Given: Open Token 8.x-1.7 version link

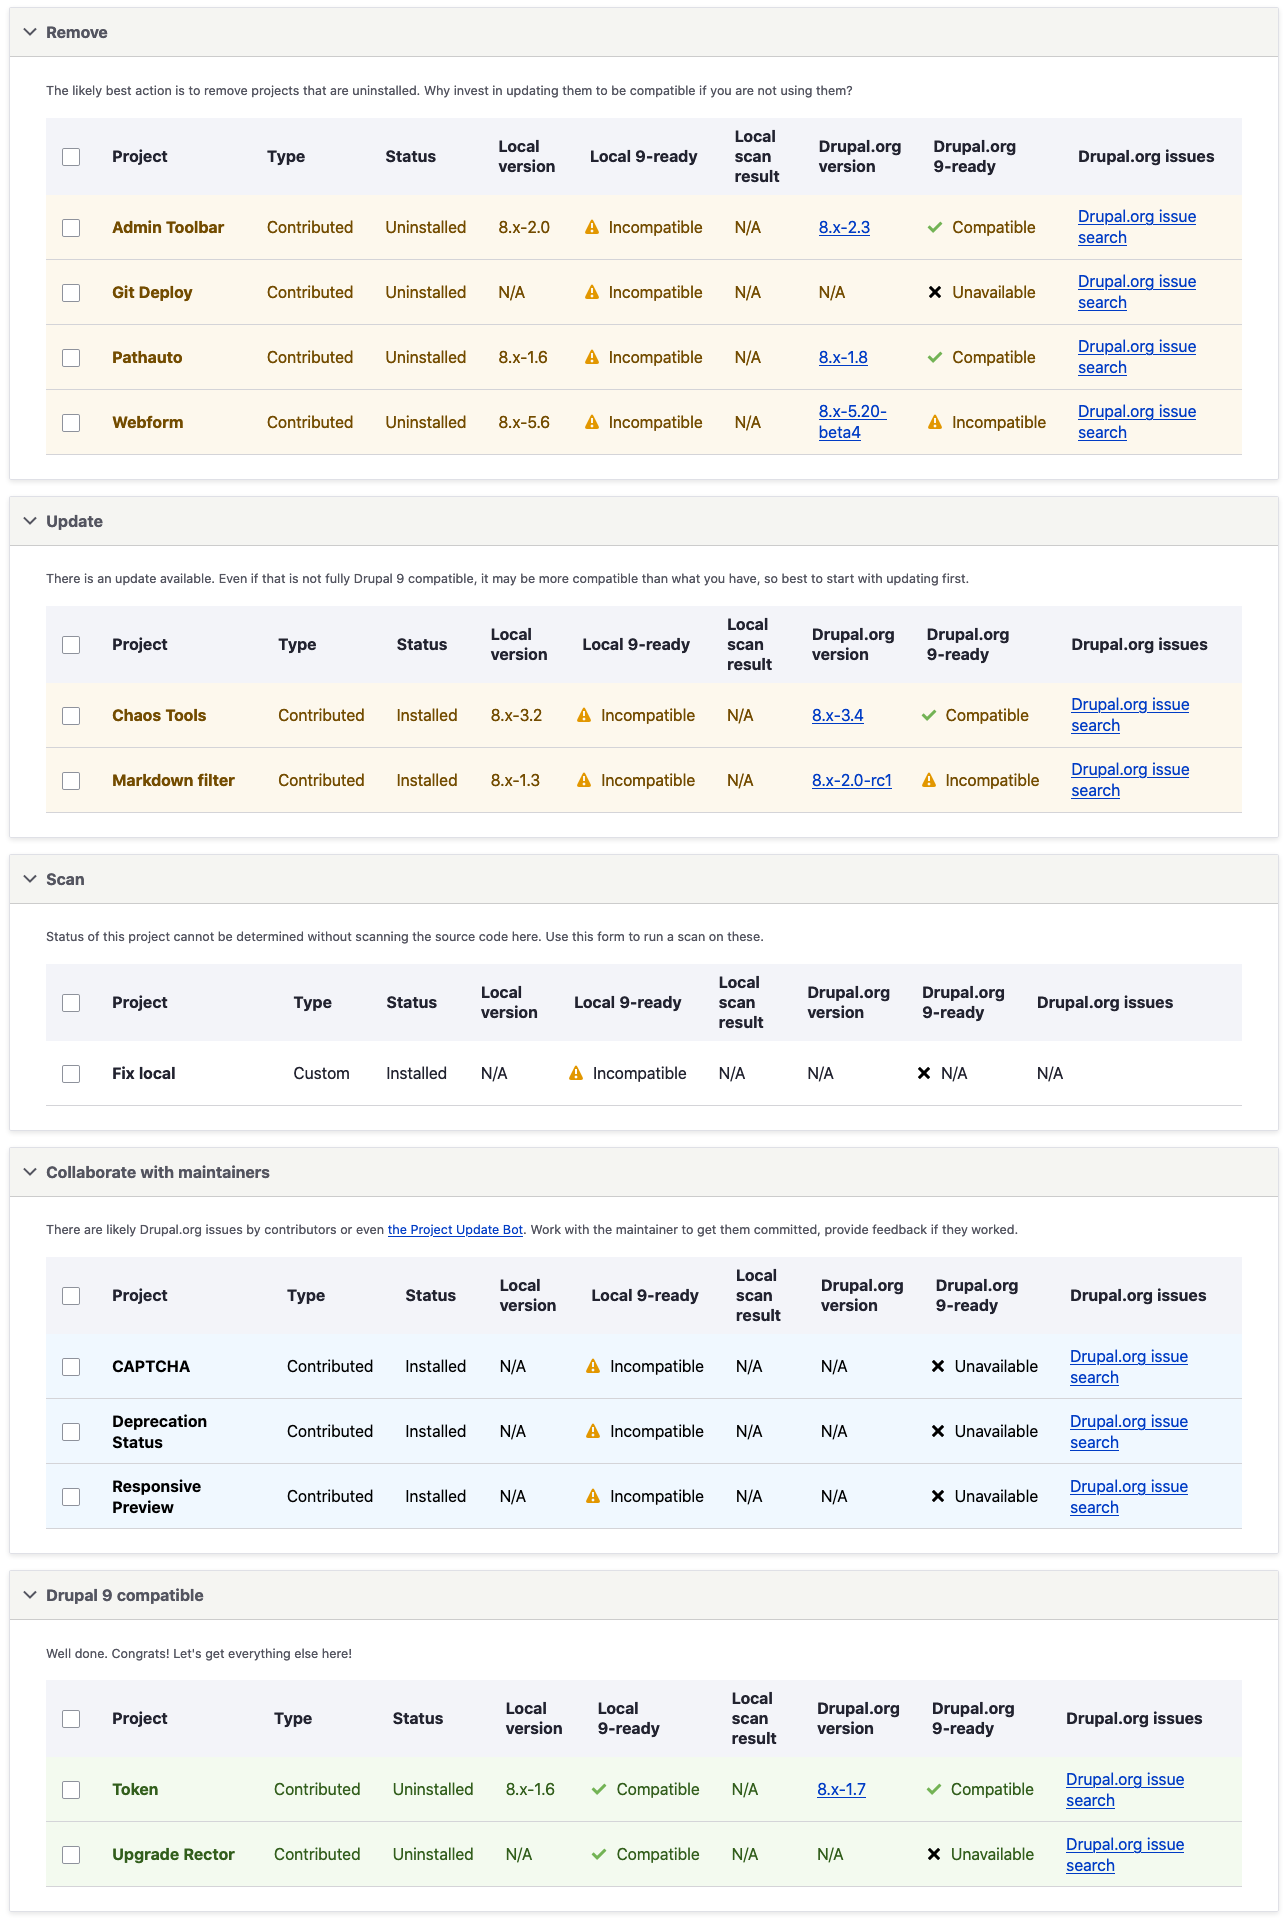Looking at the screenshot, I should point(841,1789).
